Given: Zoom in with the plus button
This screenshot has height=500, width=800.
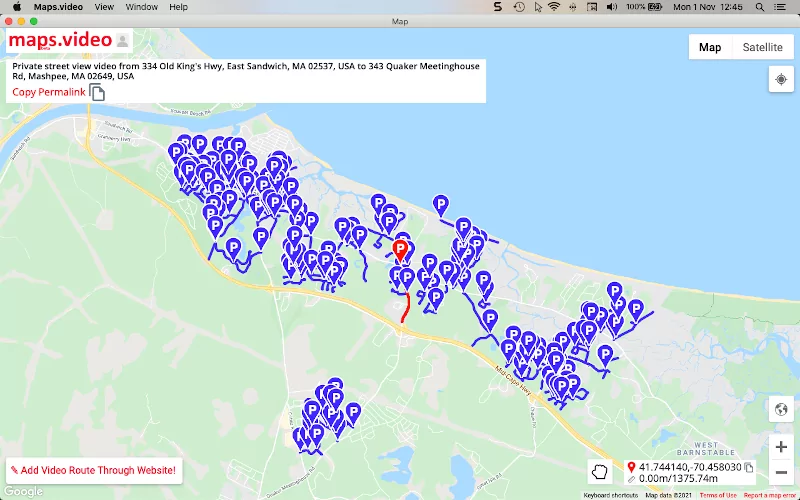Looking at the screenshot, I should (x=781, y=447).
